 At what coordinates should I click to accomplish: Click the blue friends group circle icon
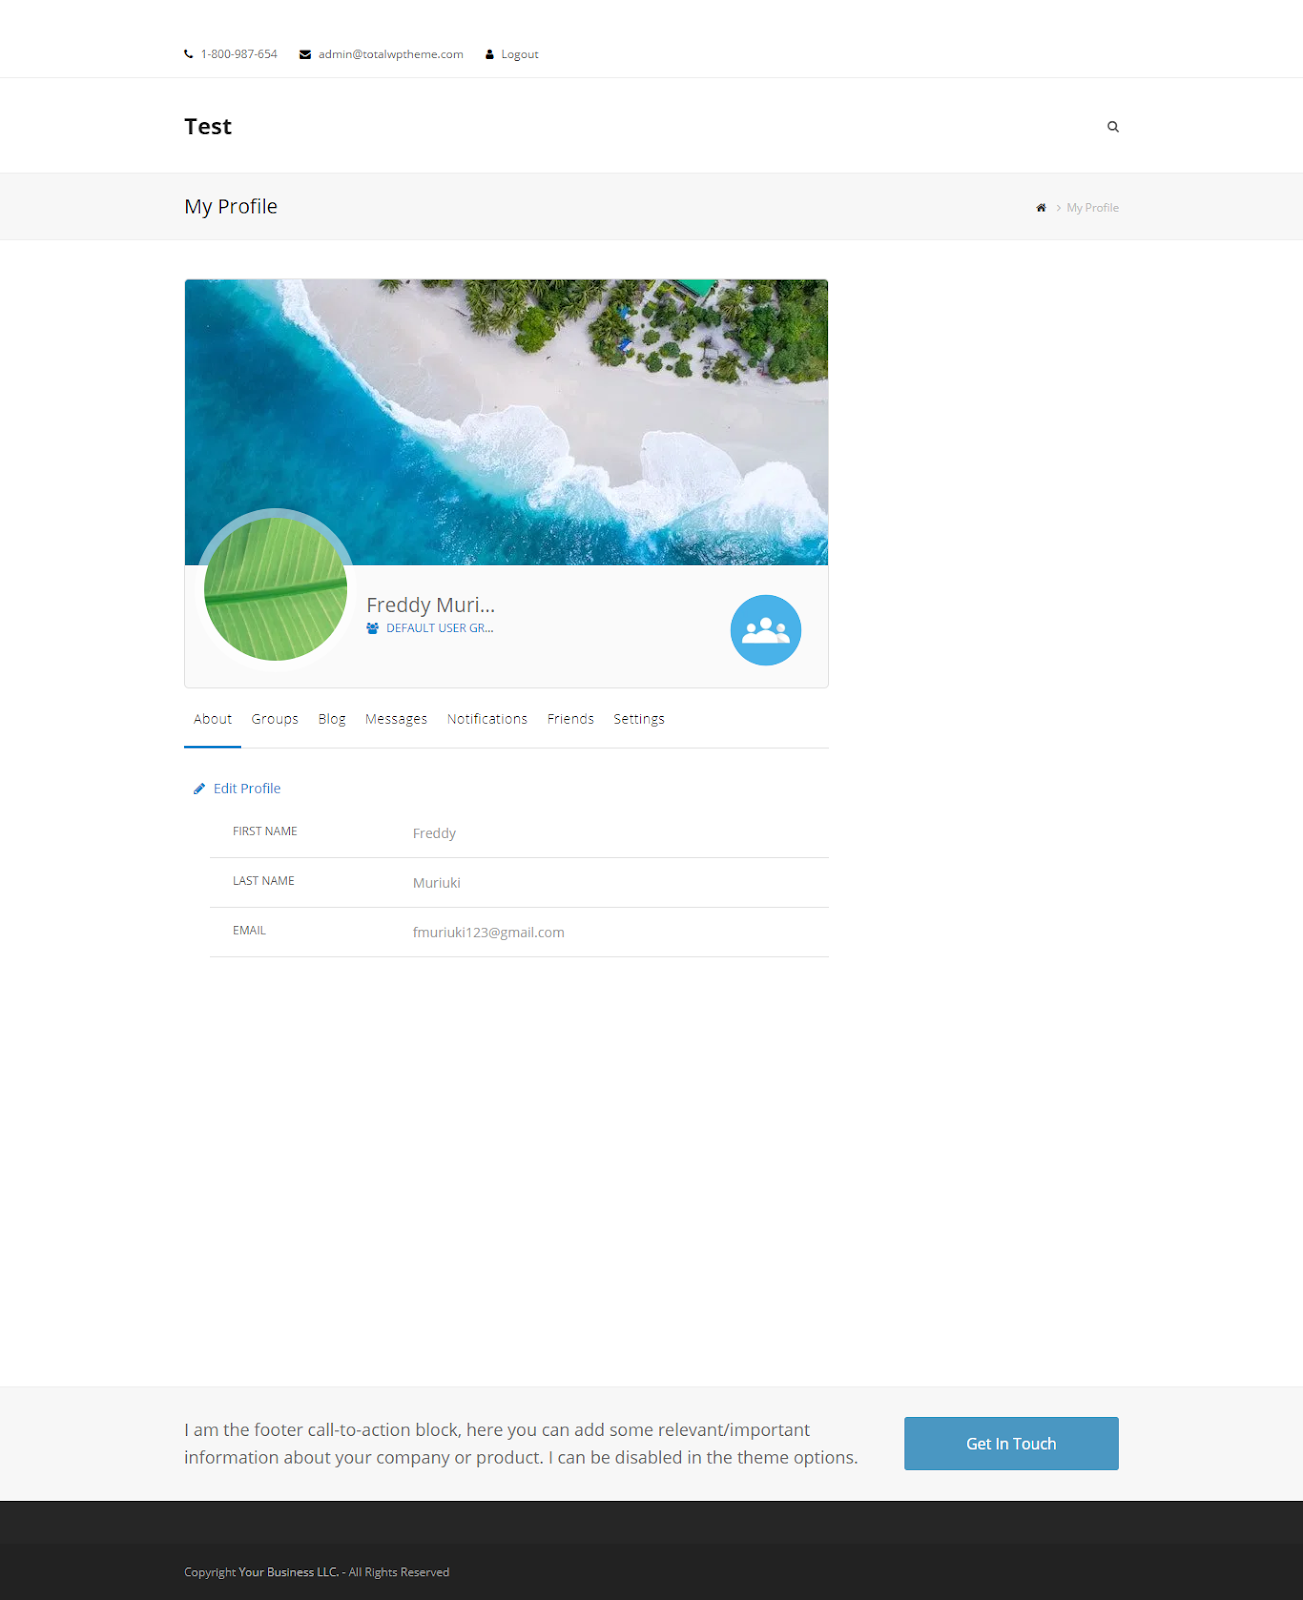[766, 630]
